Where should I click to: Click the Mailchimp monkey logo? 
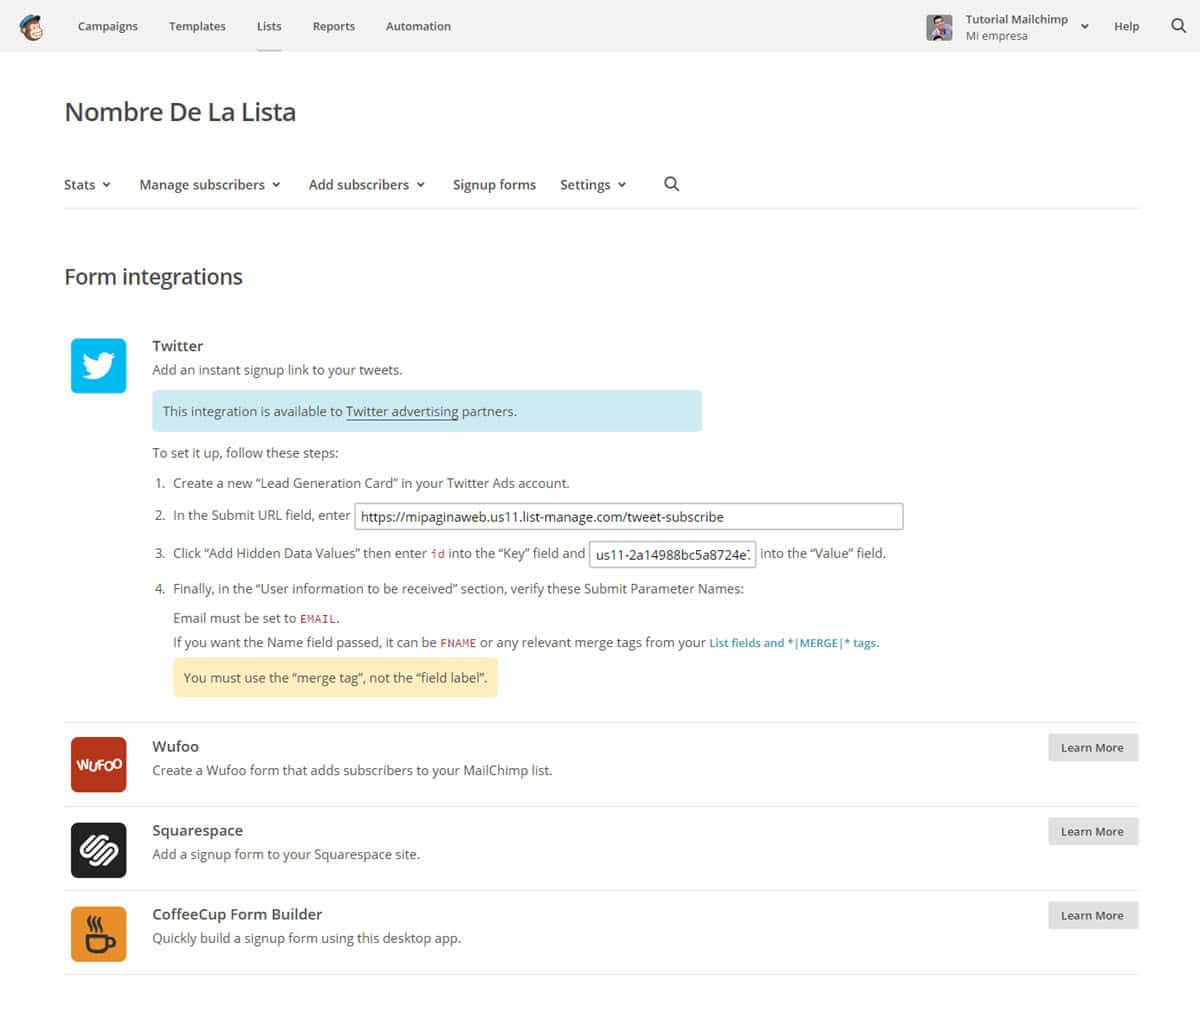click(31, 28)
